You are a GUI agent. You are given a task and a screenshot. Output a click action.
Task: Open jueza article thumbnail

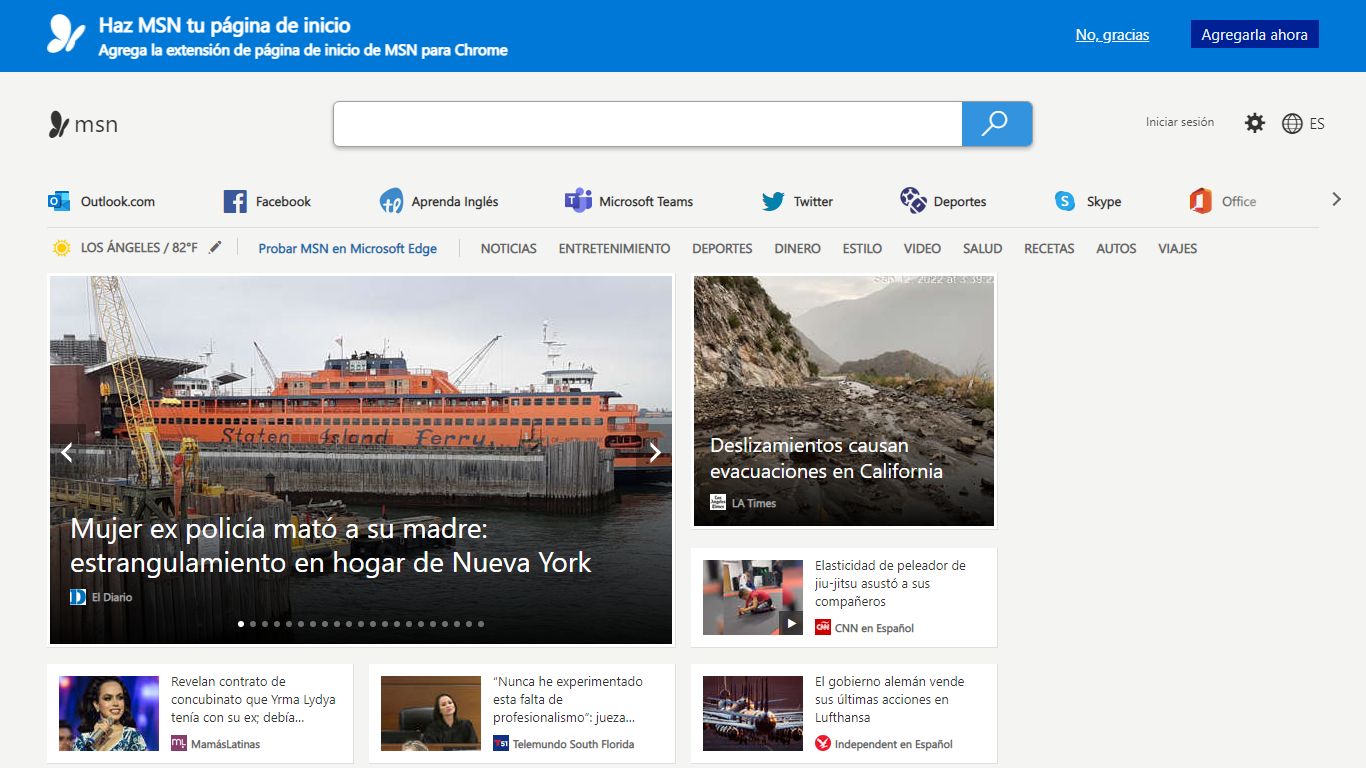pos(431,713)
